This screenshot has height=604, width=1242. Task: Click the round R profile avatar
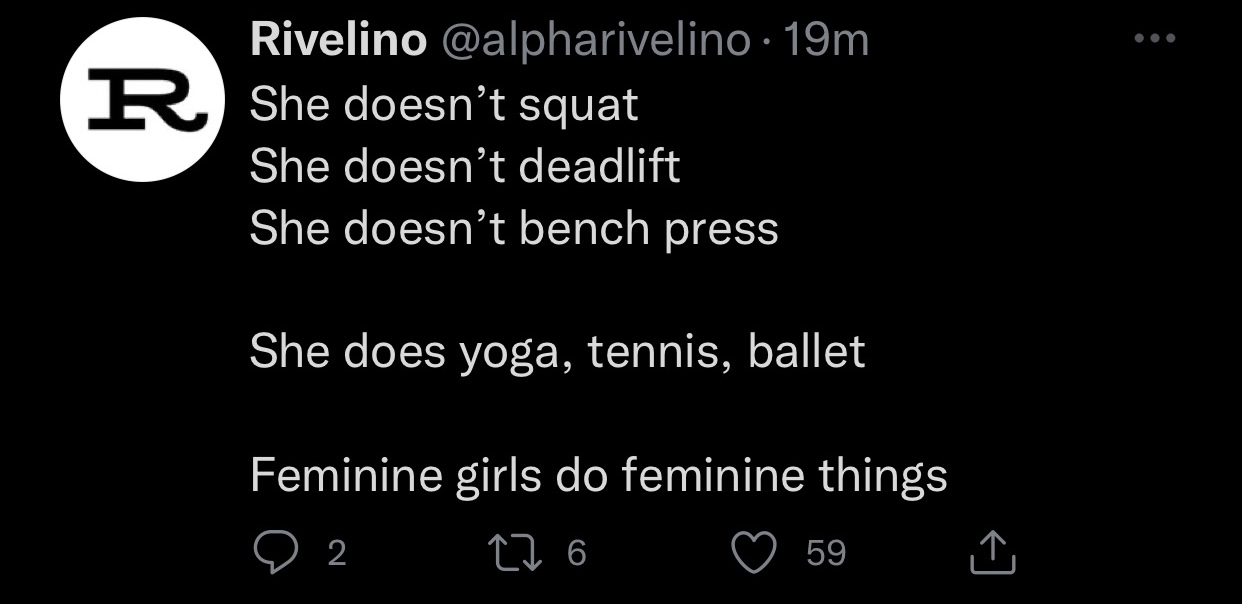[x=142, y=100]
